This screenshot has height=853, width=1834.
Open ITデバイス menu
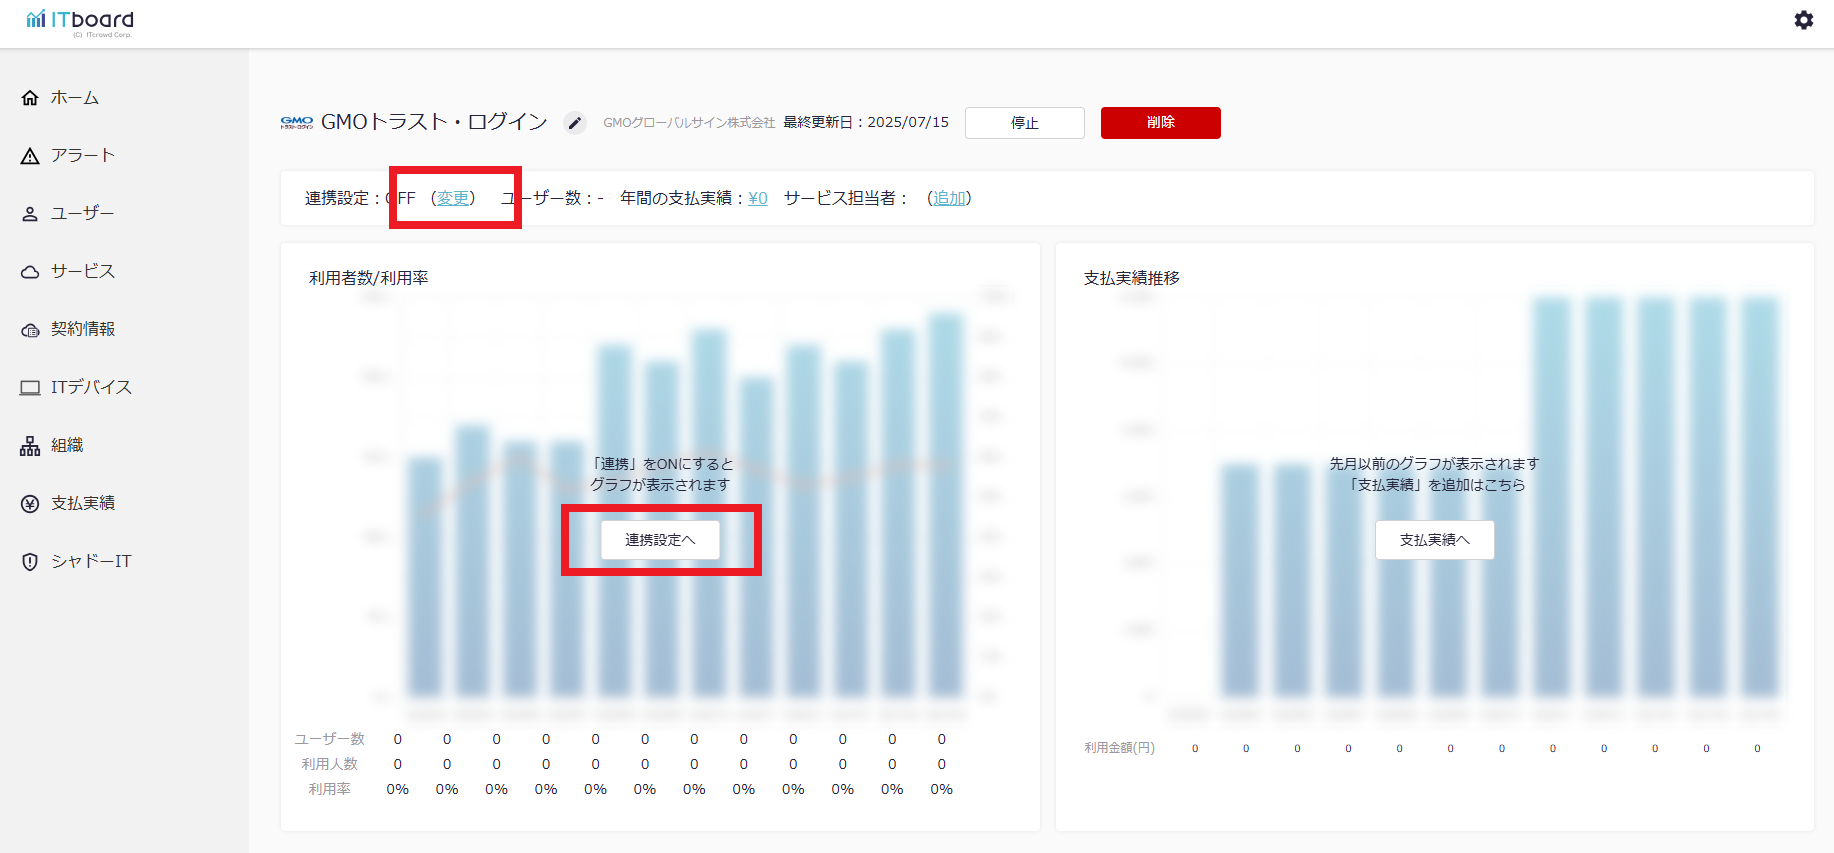click(91, 388)
